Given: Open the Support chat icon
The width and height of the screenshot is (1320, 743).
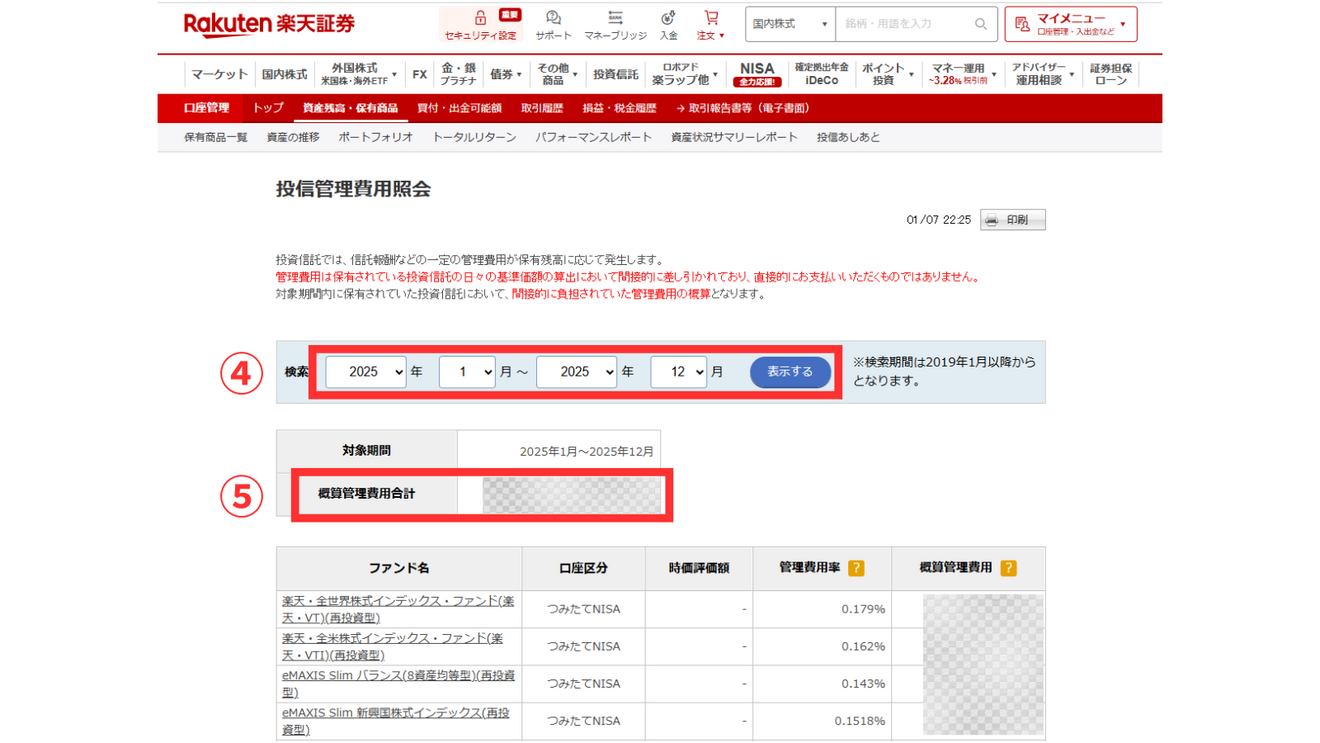Looking at the screenshot, I should click(553, 18).
